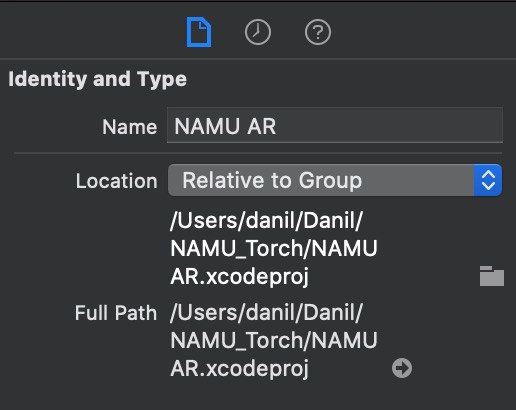Viewport: 516px width, 410px height.
Task: Show the File inspector
Action: (199, 32)
